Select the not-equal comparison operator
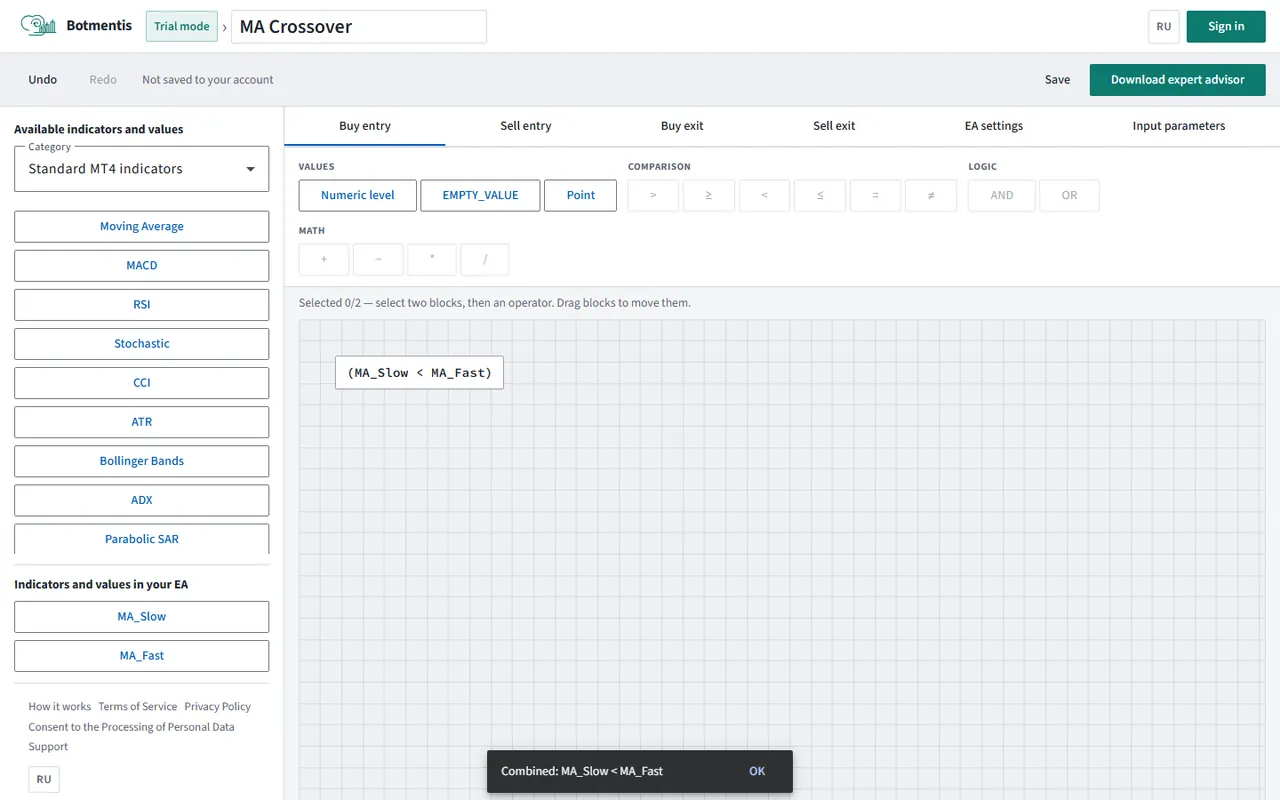1280x800 pixels. pos(931,195)
